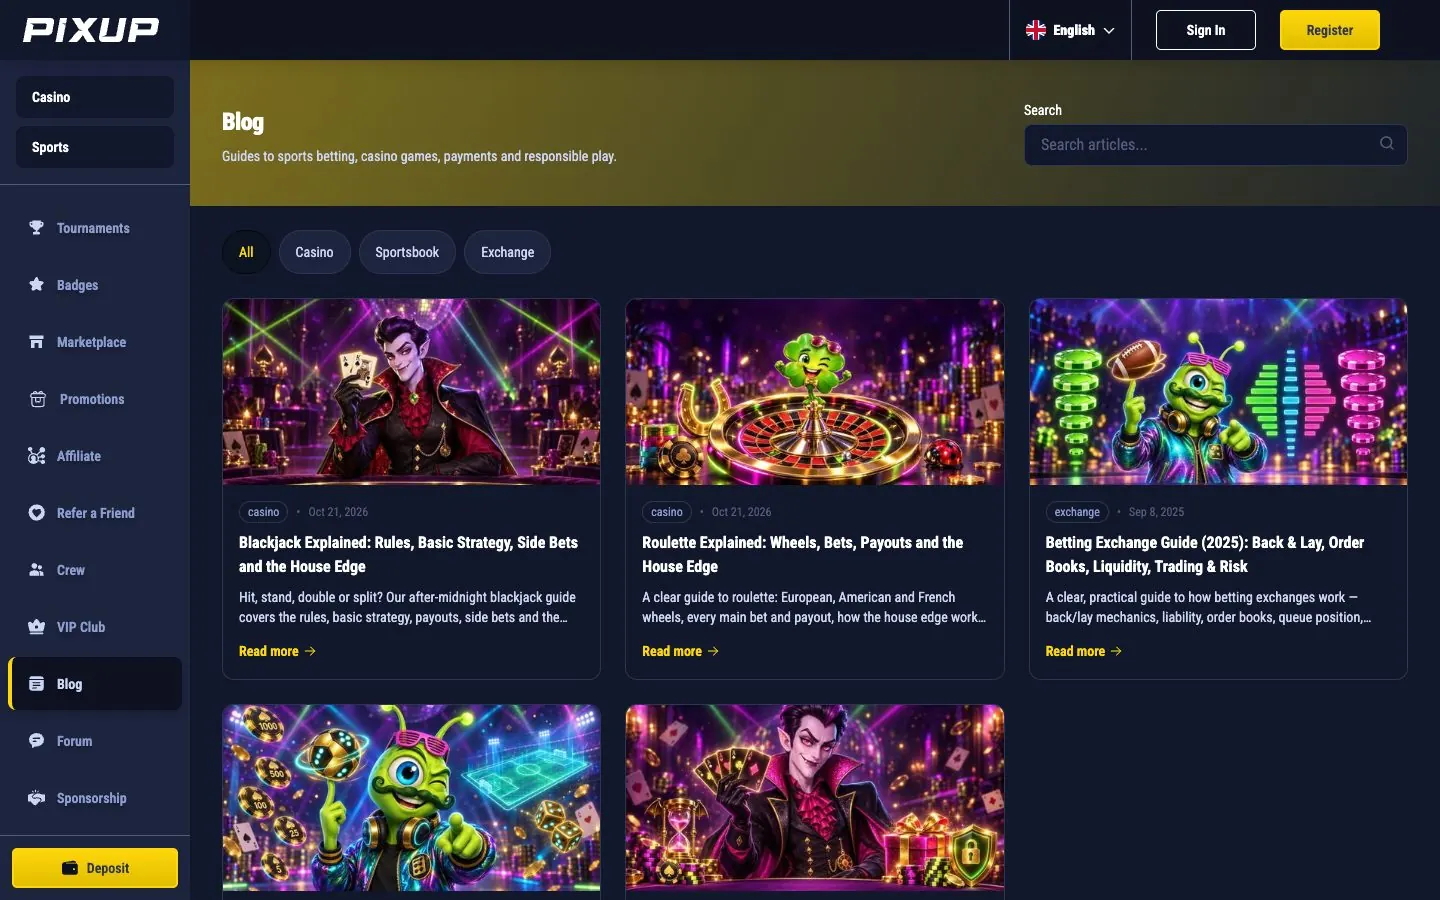1440x900 pixels.
Task: Click the casino tag on Blackjack card
Action: (263, 512)
